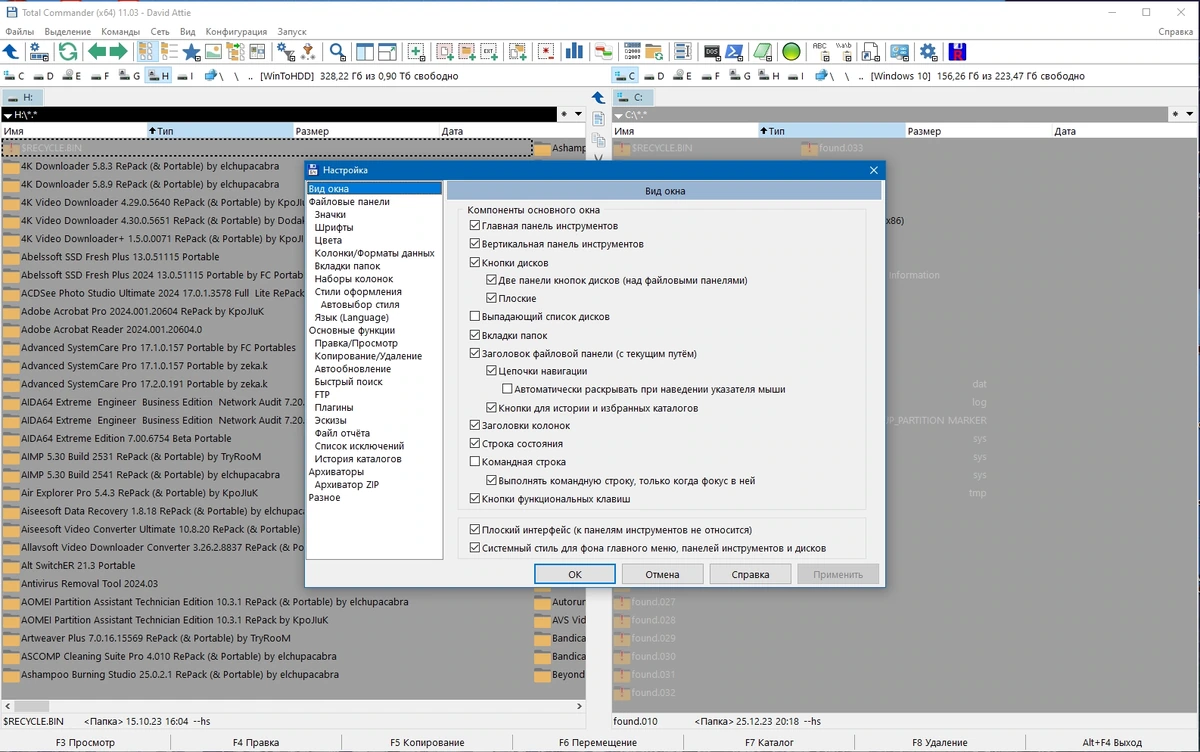Open the "Команды" menu
Image resolution: width=1200 pixels, height=752 pixels.
120,32
